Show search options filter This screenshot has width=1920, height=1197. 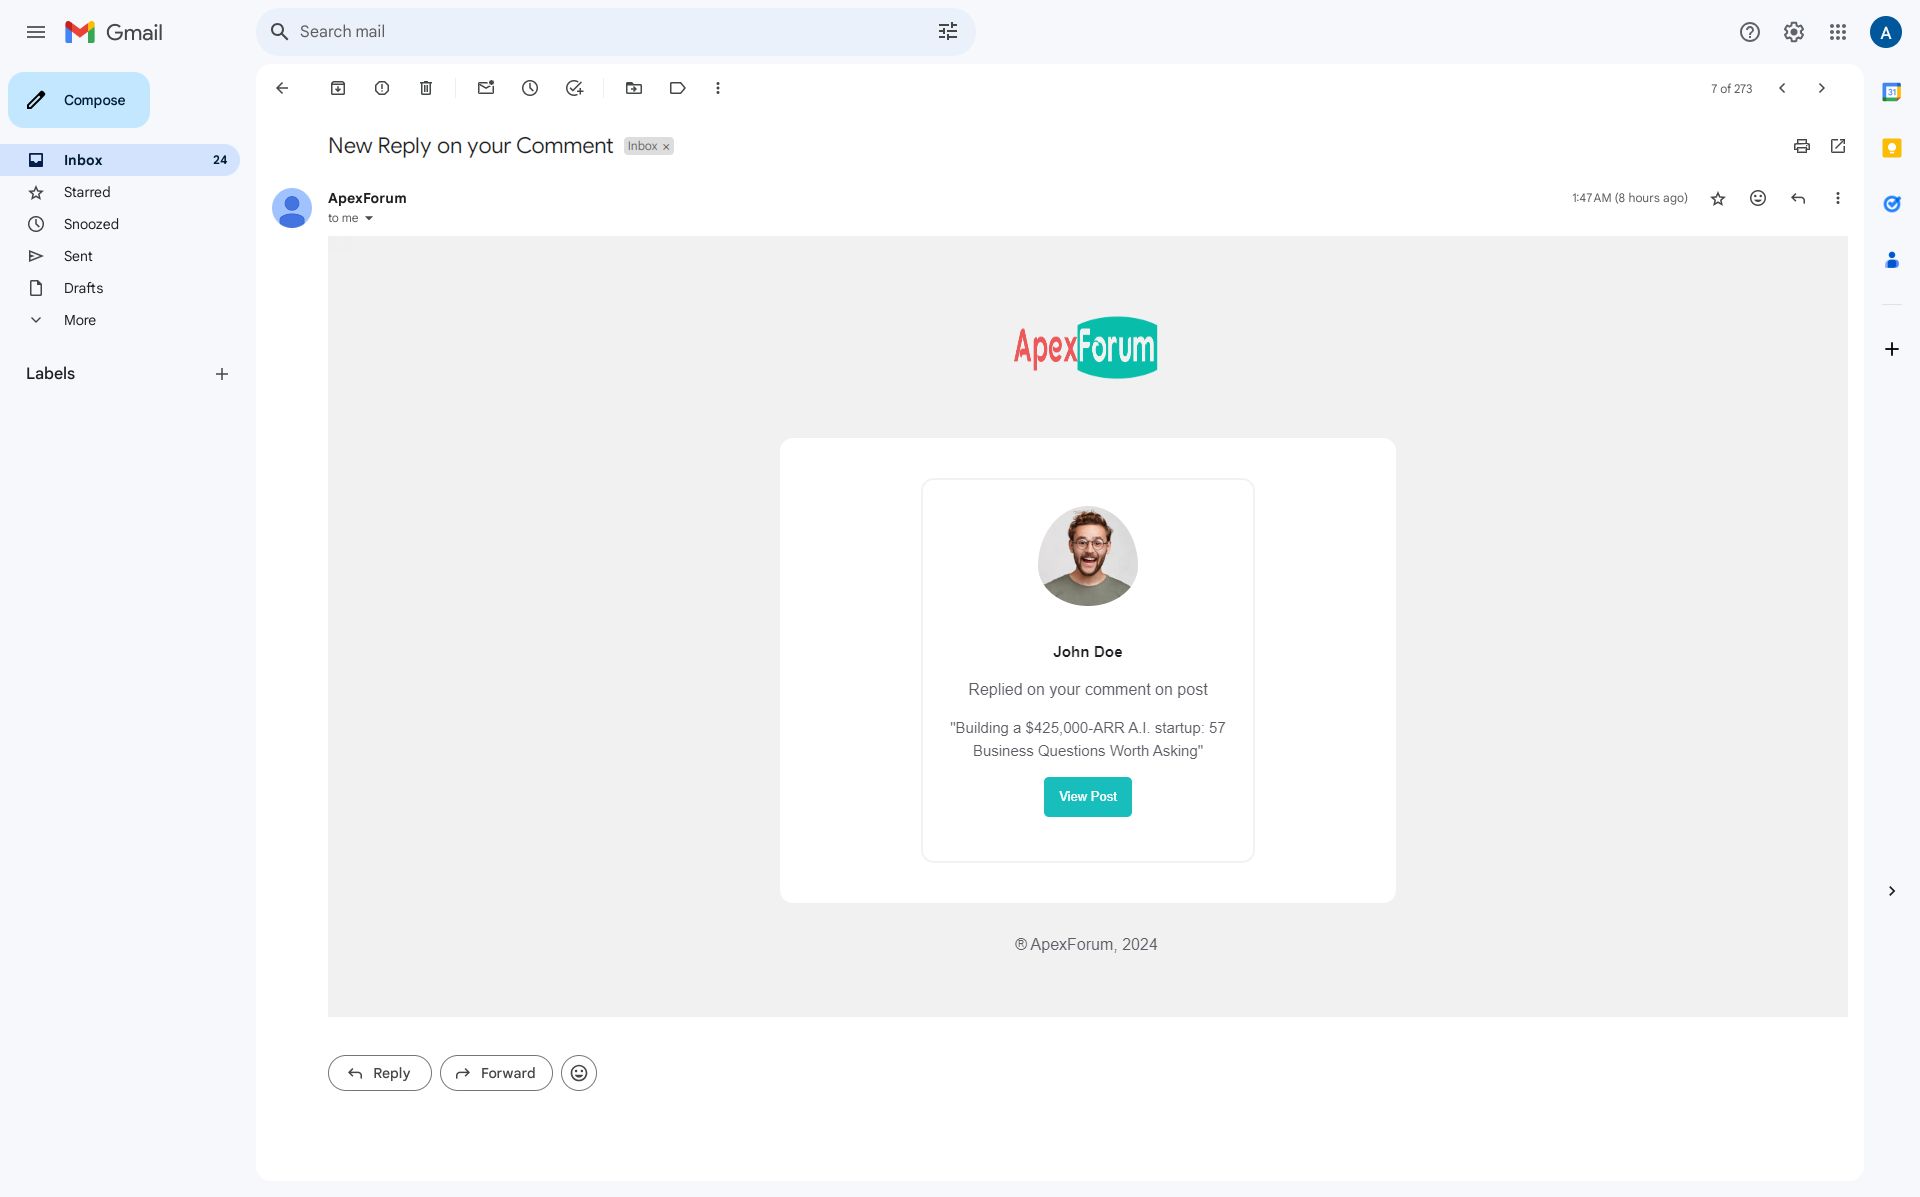point(947,32)
